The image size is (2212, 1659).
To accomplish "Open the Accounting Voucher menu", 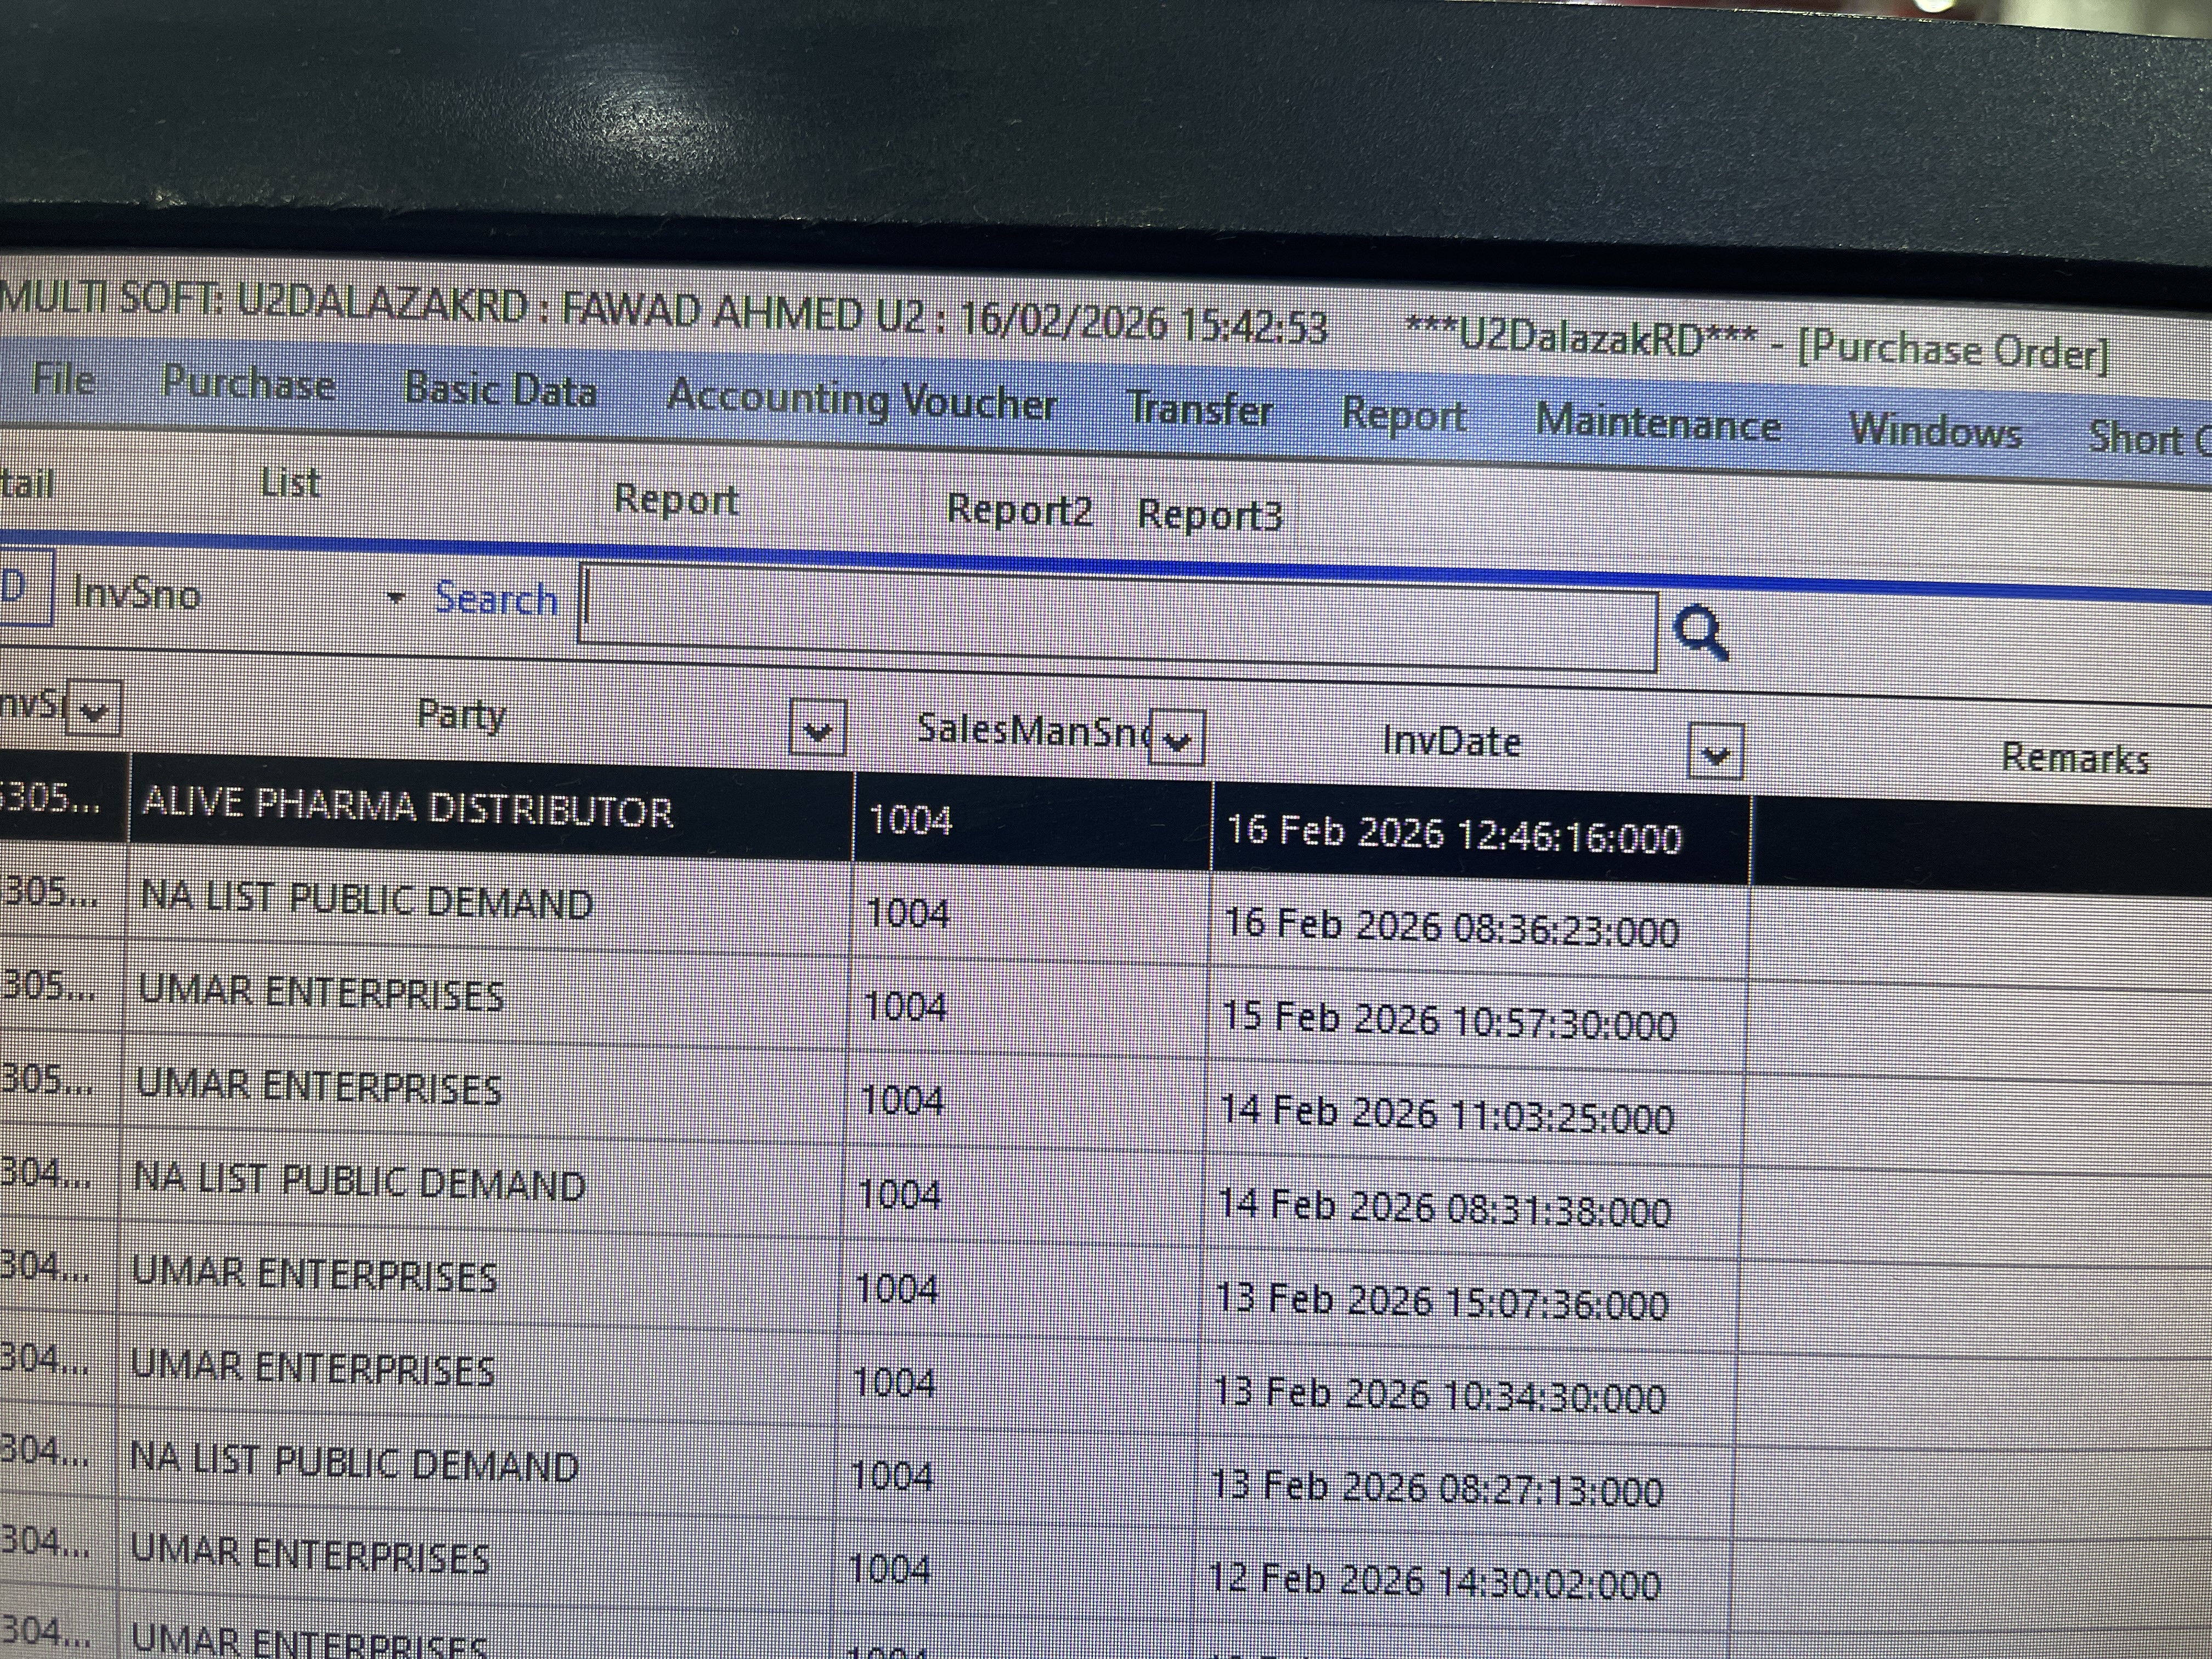I will coord(861,400).
